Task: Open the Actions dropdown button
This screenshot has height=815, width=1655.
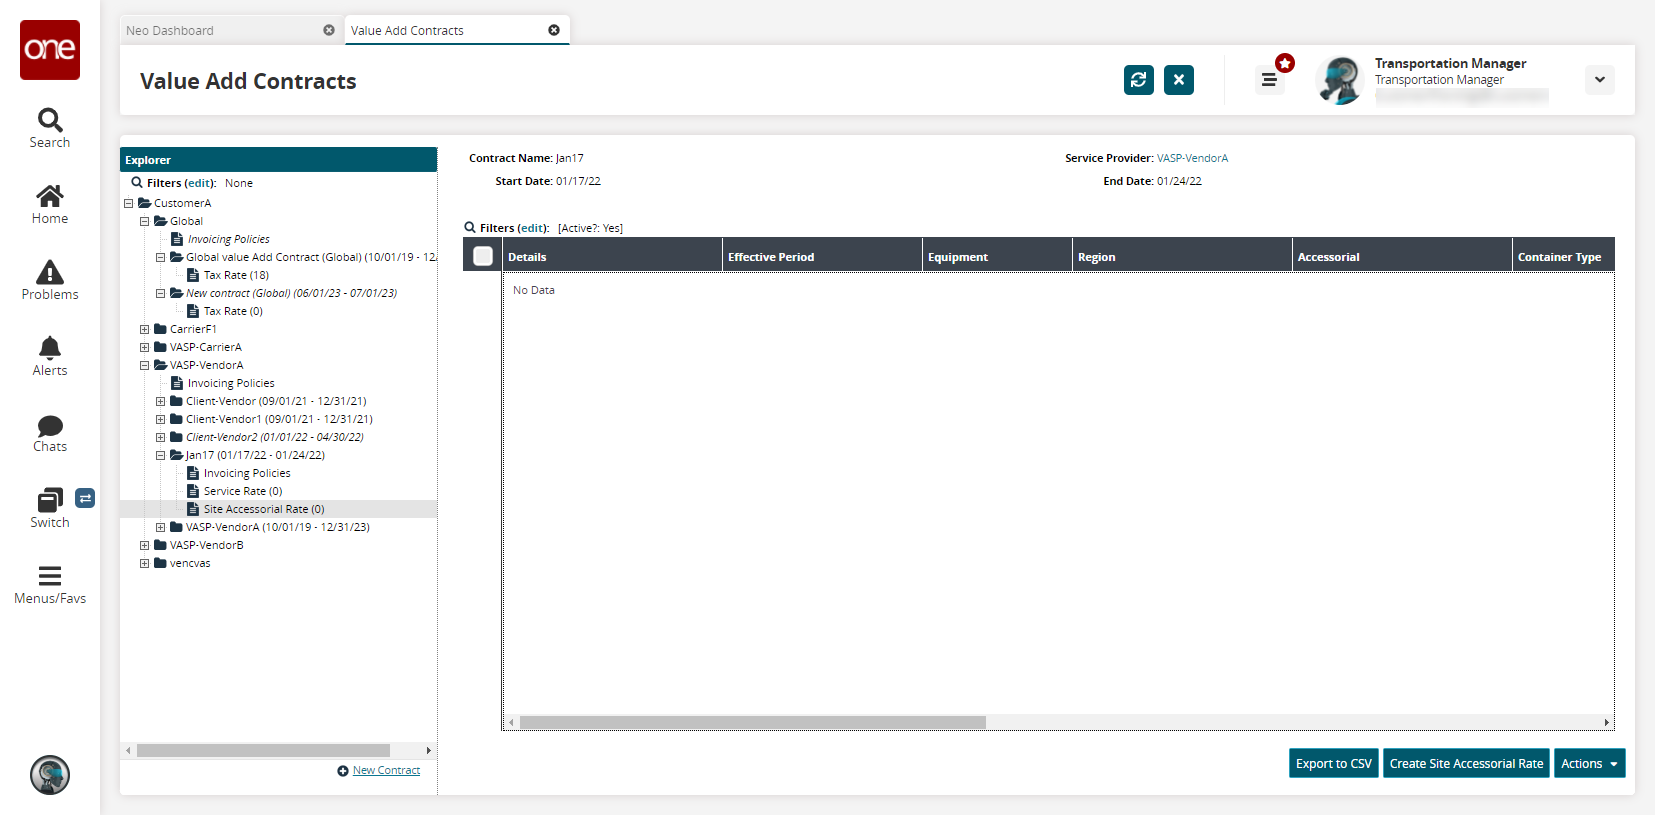Action: pos(1590,763)
